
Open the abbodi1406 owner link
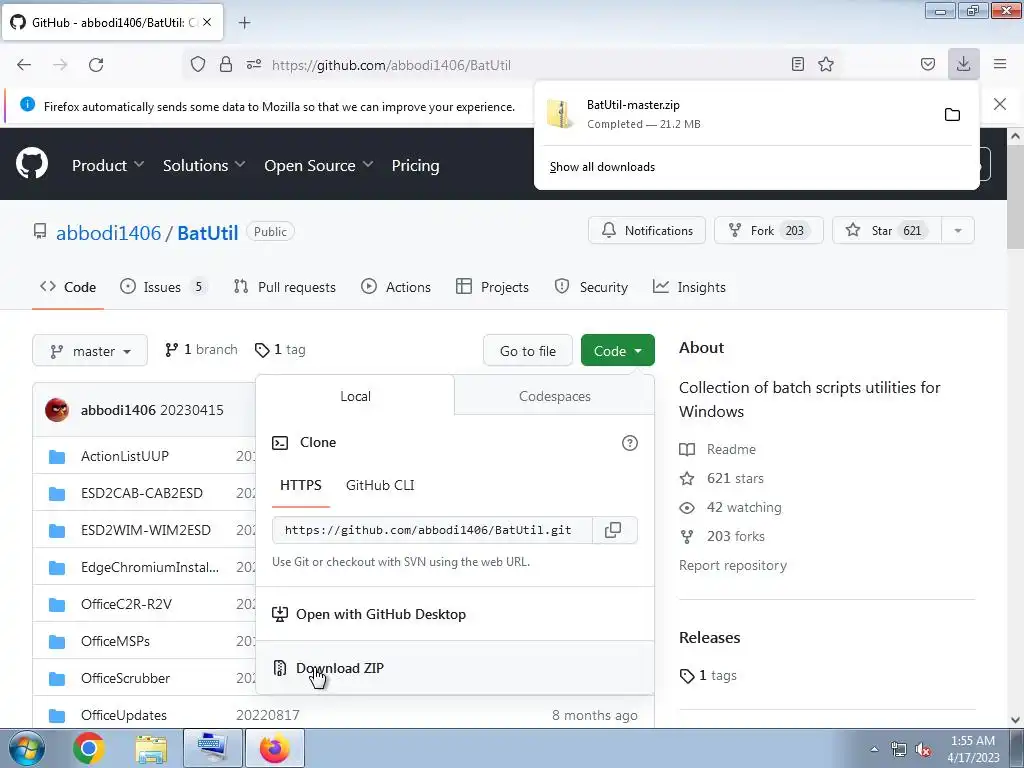click(108, 232)
